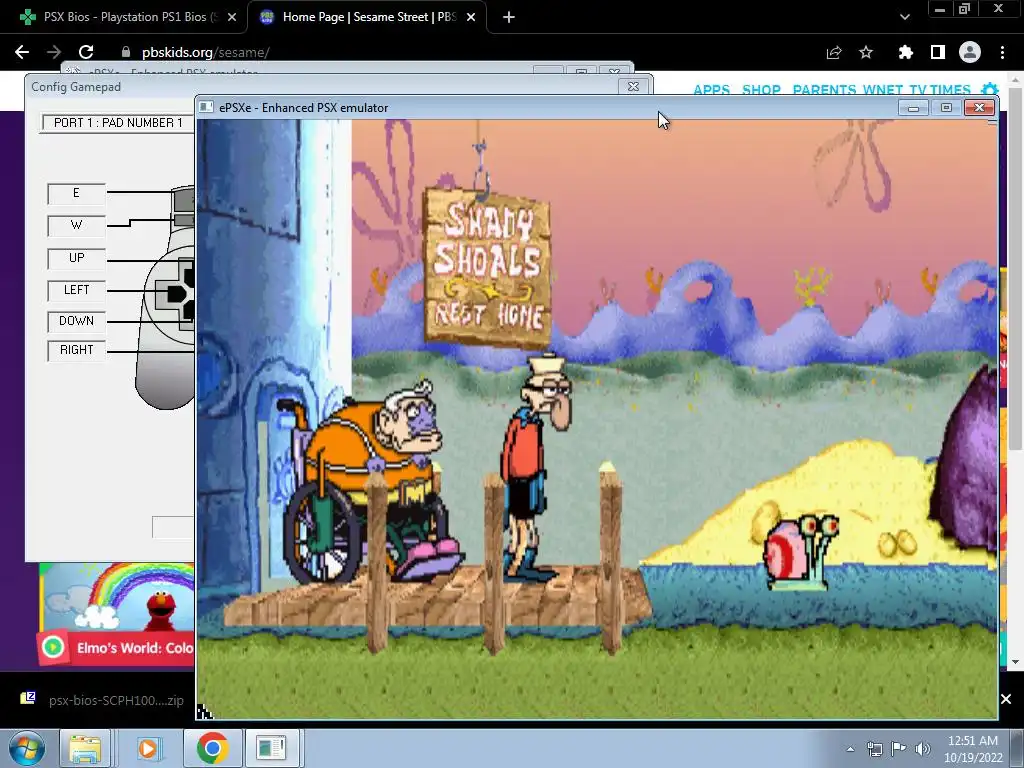
Task: Click the forward navigation arrow
Action: pyautogui.click(x=54, y=52)
